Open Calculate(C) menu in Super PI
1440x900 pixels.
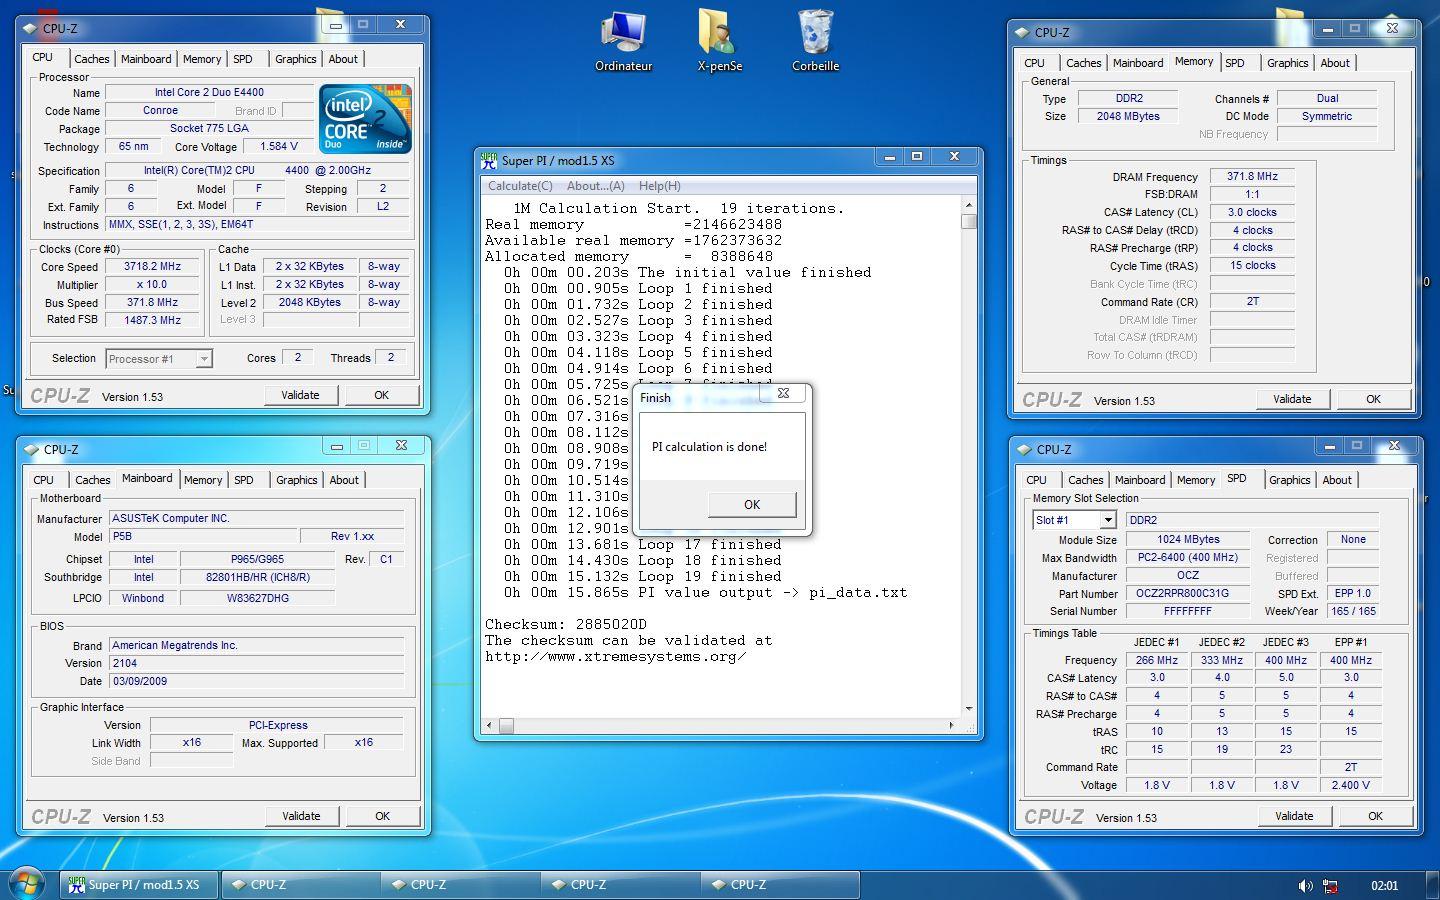pos(520,186)
